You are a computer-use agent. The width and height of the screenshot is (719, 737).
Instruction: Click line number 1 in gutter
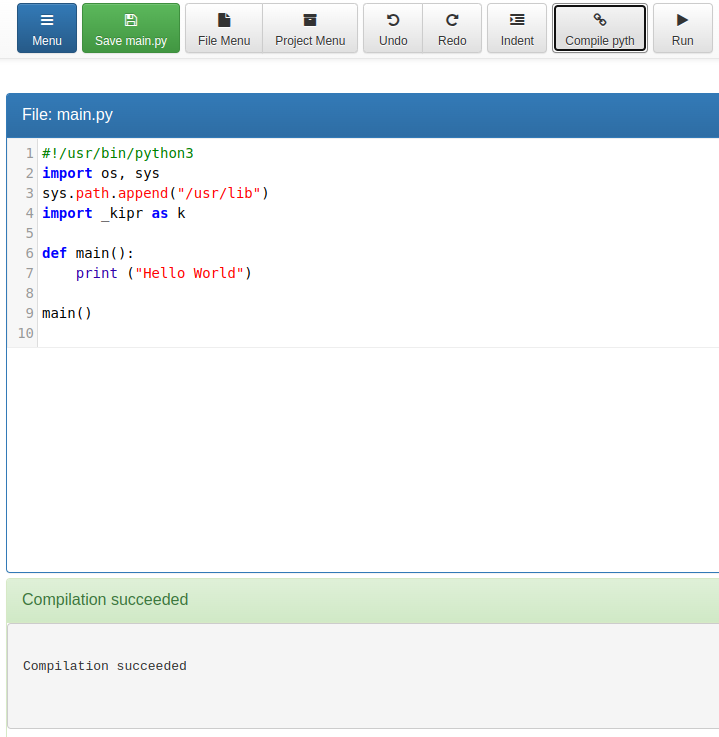[30, 153]
